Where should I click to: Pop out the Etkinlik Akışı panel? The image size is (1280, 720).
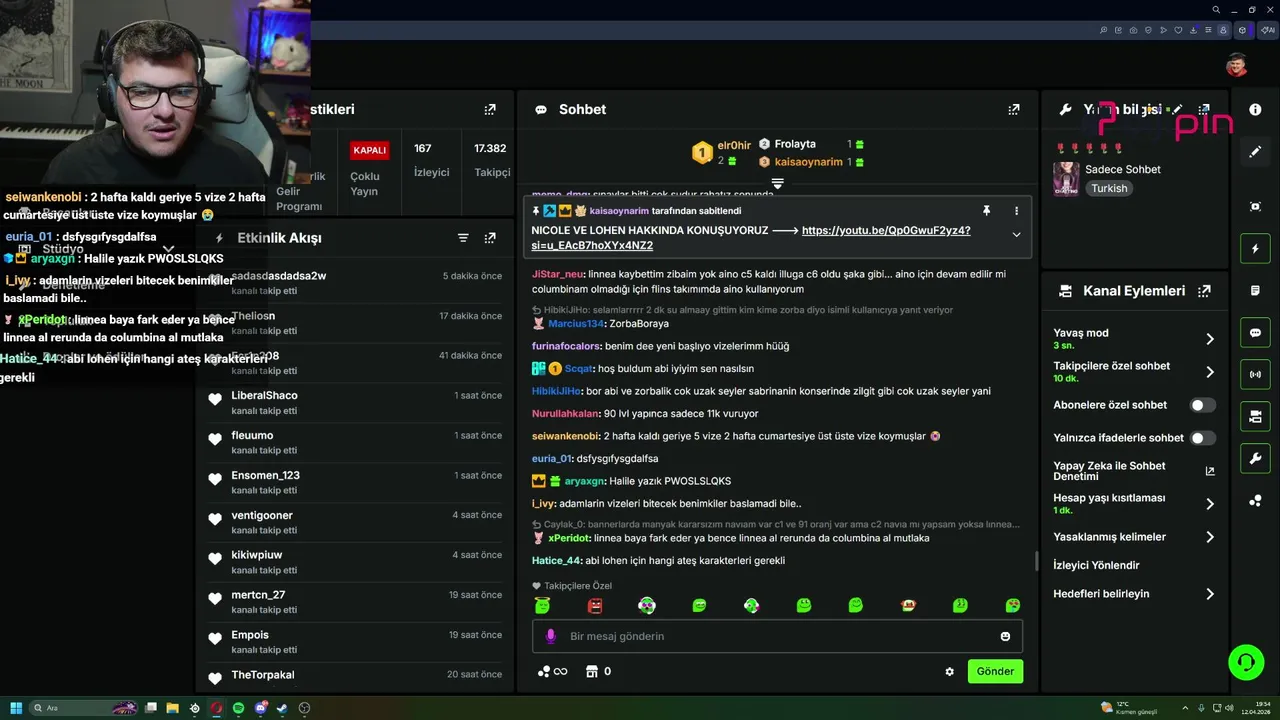490,238
